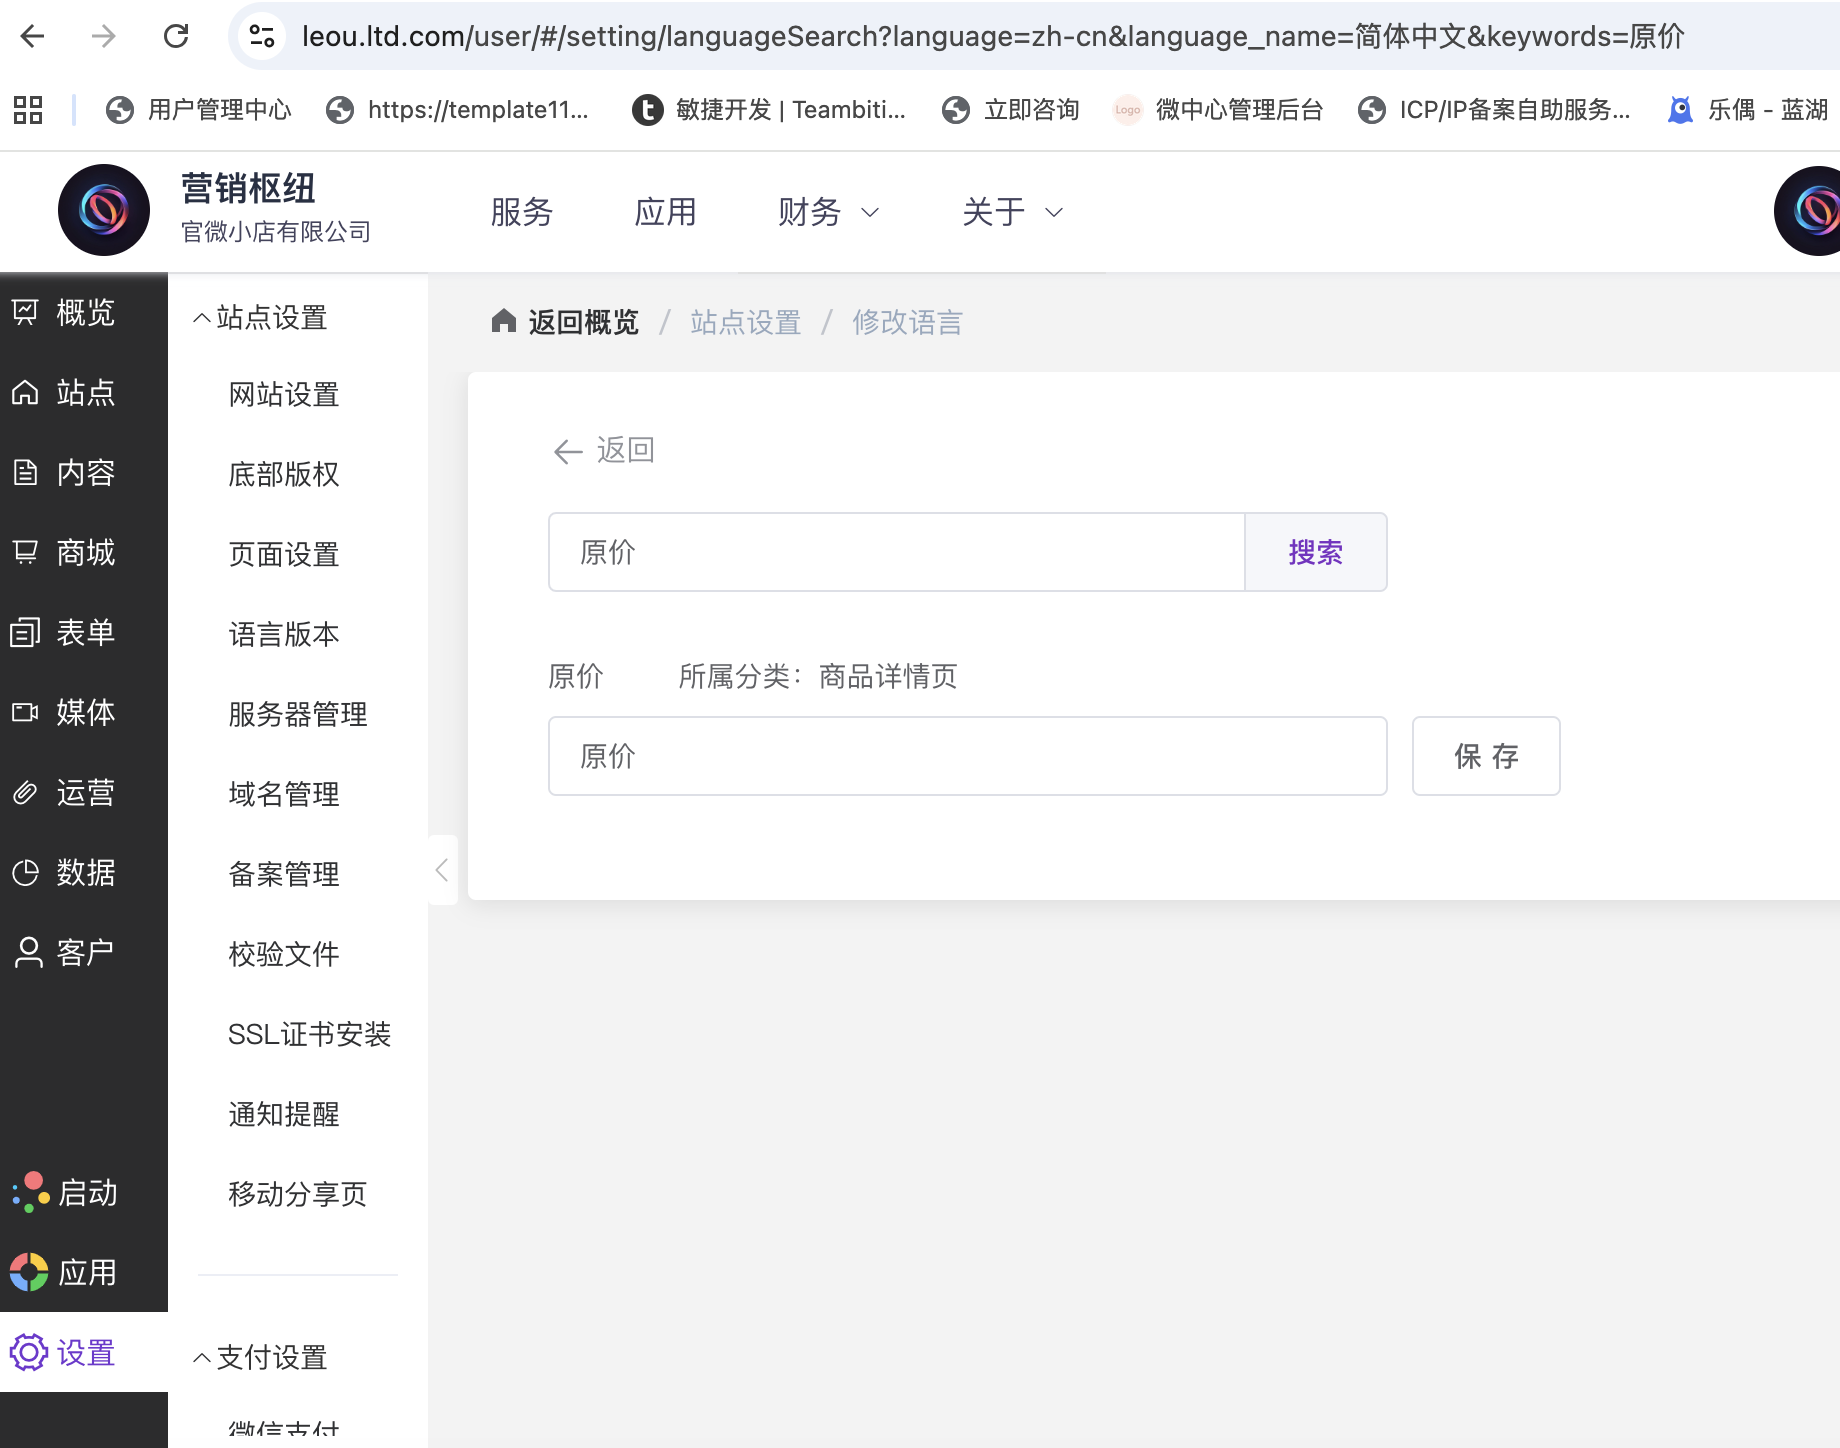Click the 媒体 media camera icon
Viewport: 1840px width, 1448px height.
click(26, 712)
